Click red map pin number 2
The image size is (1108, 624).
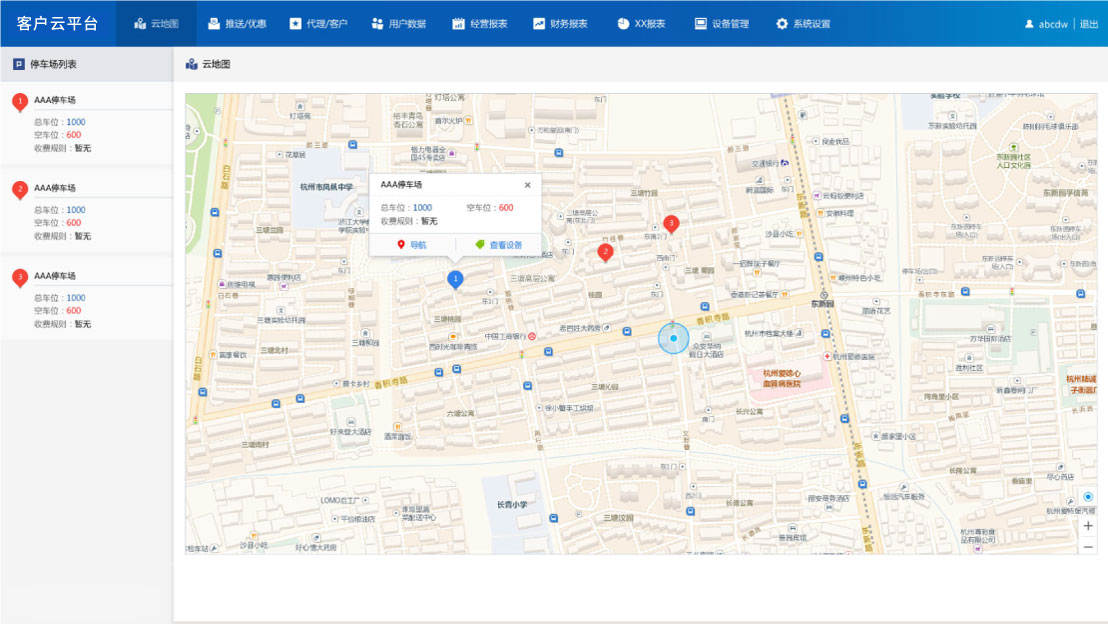click(x=605, y=252)
